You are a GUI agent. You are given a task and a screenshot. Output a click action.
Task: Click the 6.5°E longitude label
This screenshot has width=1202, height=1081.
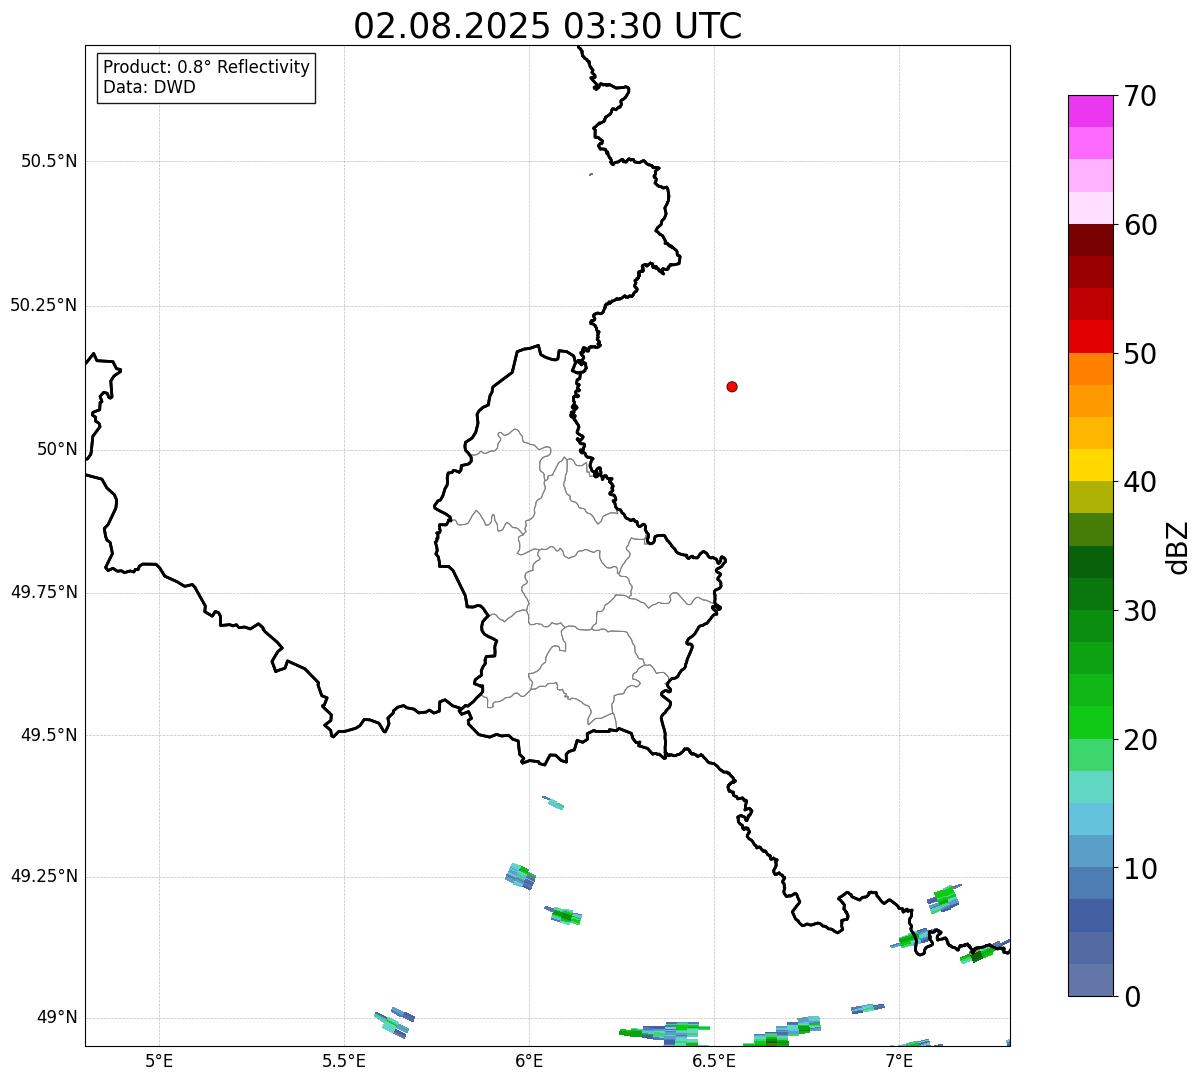(x=714, y=1060)
